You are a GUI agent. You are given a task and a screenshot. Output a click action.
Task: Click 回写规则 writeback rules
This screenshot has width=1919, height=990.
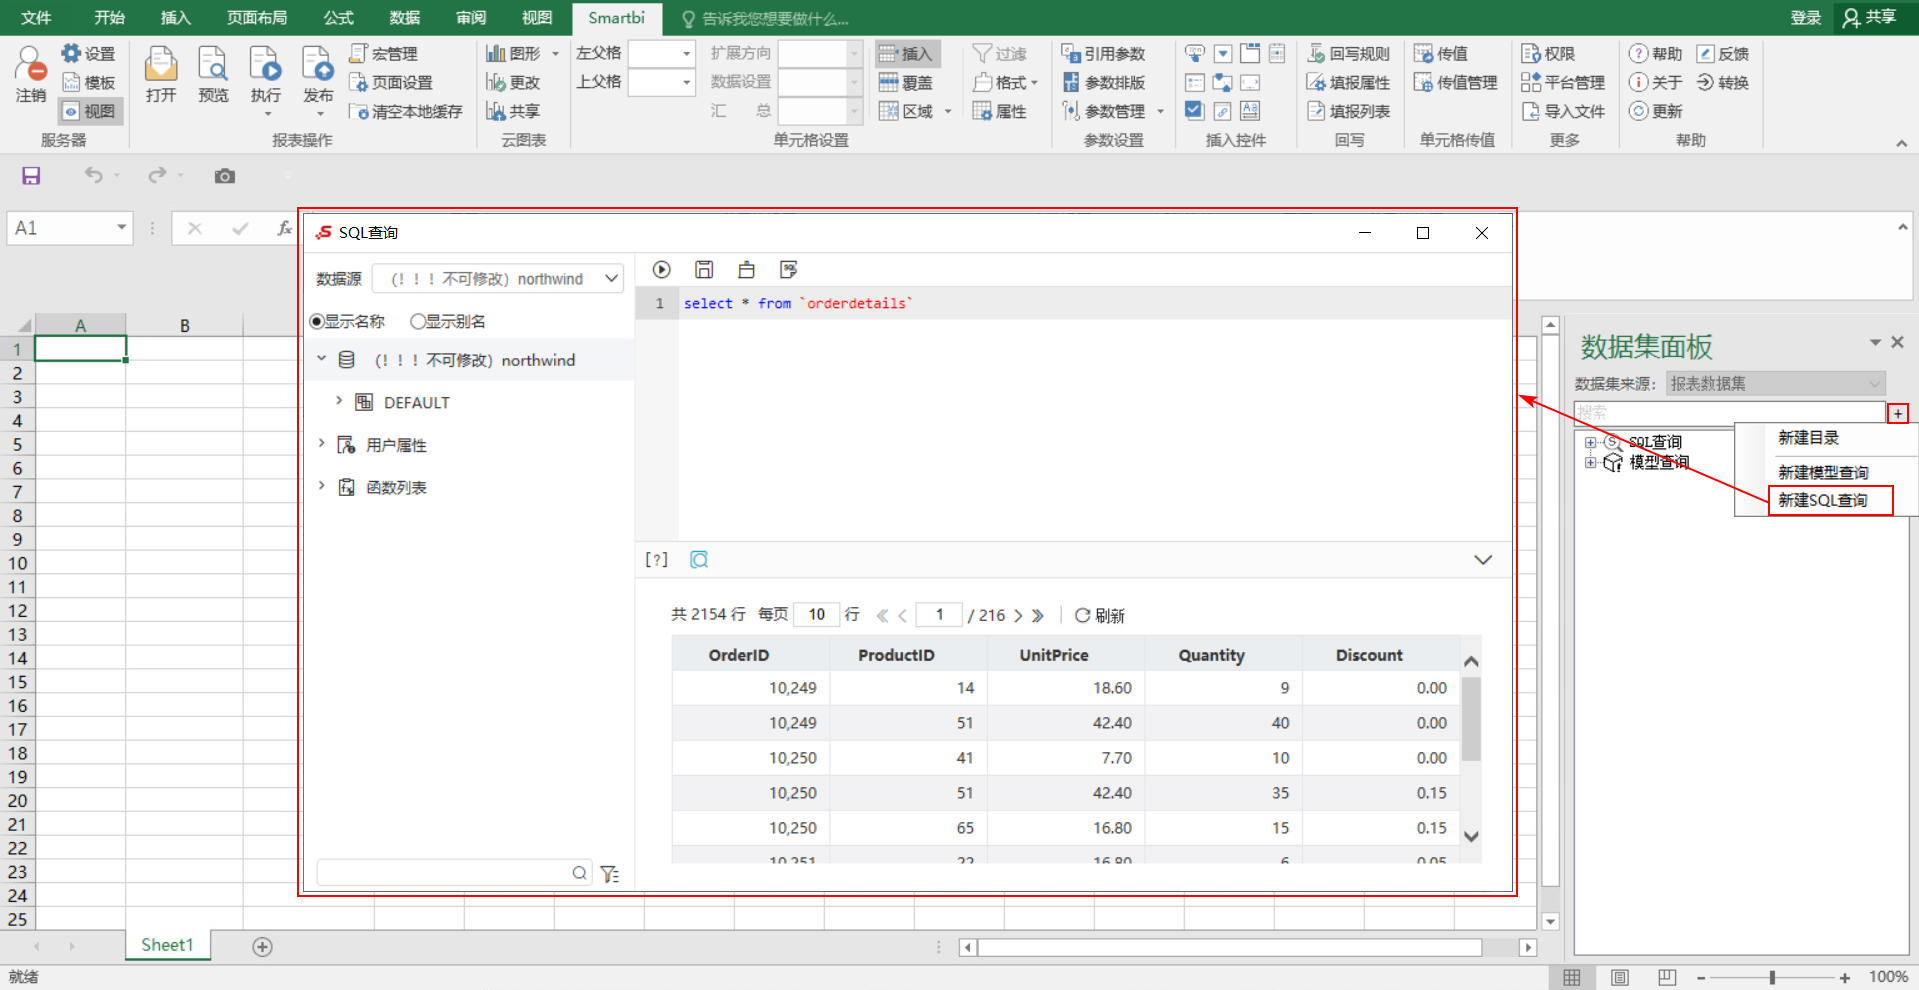pos(1348,53)
